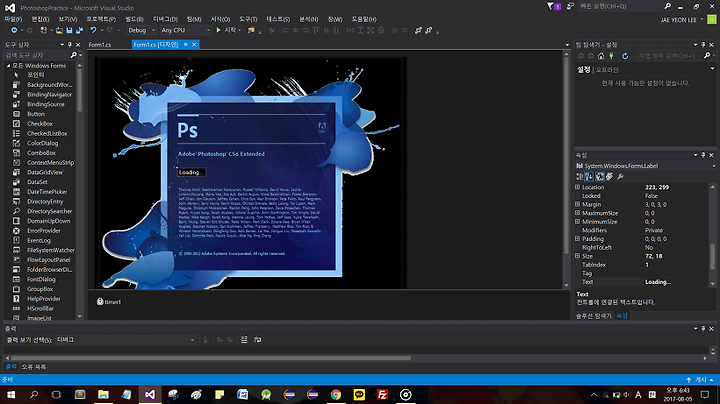Image resolution: width=720 pixels, height=404 pixels.
Task: Open the 디버그(D) menu
Action: tap(165, 19)
